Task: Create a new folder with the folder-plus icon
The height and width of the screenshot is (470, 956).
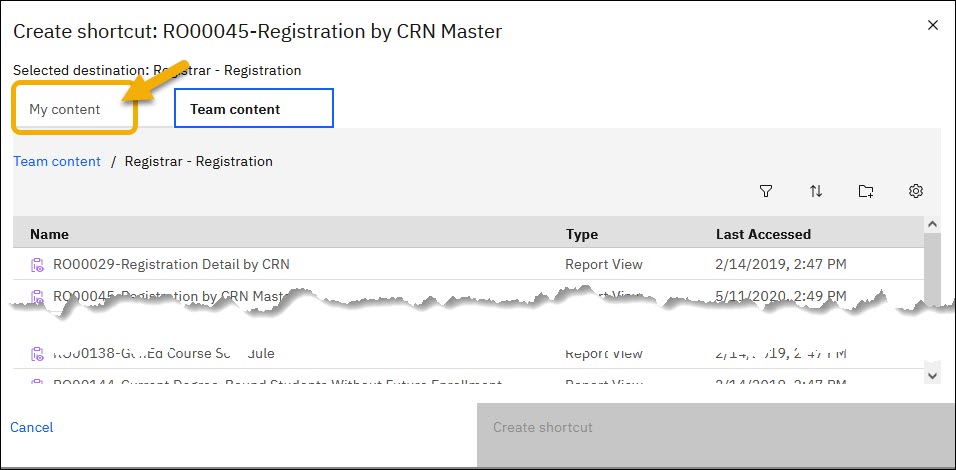Action: (x=866, y=191)
